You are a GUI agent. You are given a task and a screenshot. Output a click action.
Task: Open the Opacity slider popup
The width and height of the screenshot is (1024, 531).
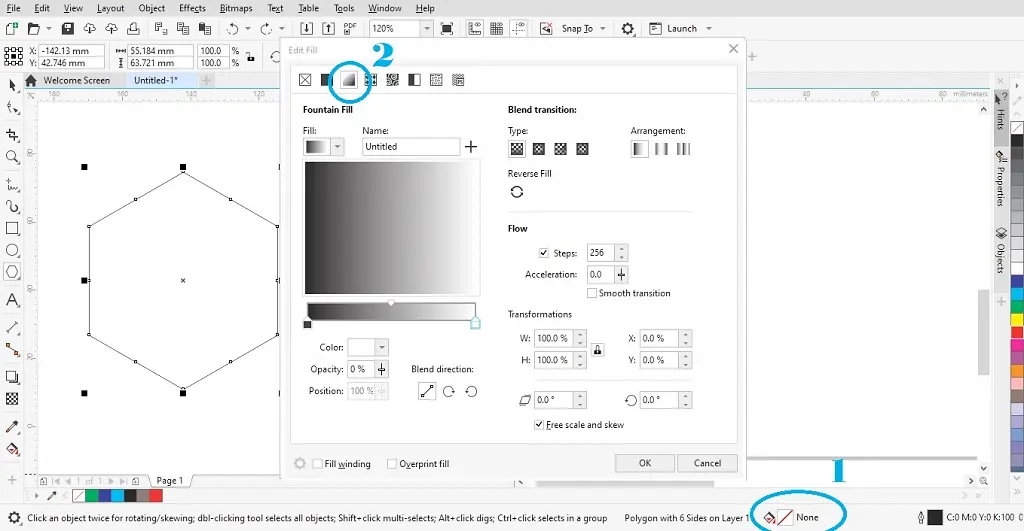381,369
